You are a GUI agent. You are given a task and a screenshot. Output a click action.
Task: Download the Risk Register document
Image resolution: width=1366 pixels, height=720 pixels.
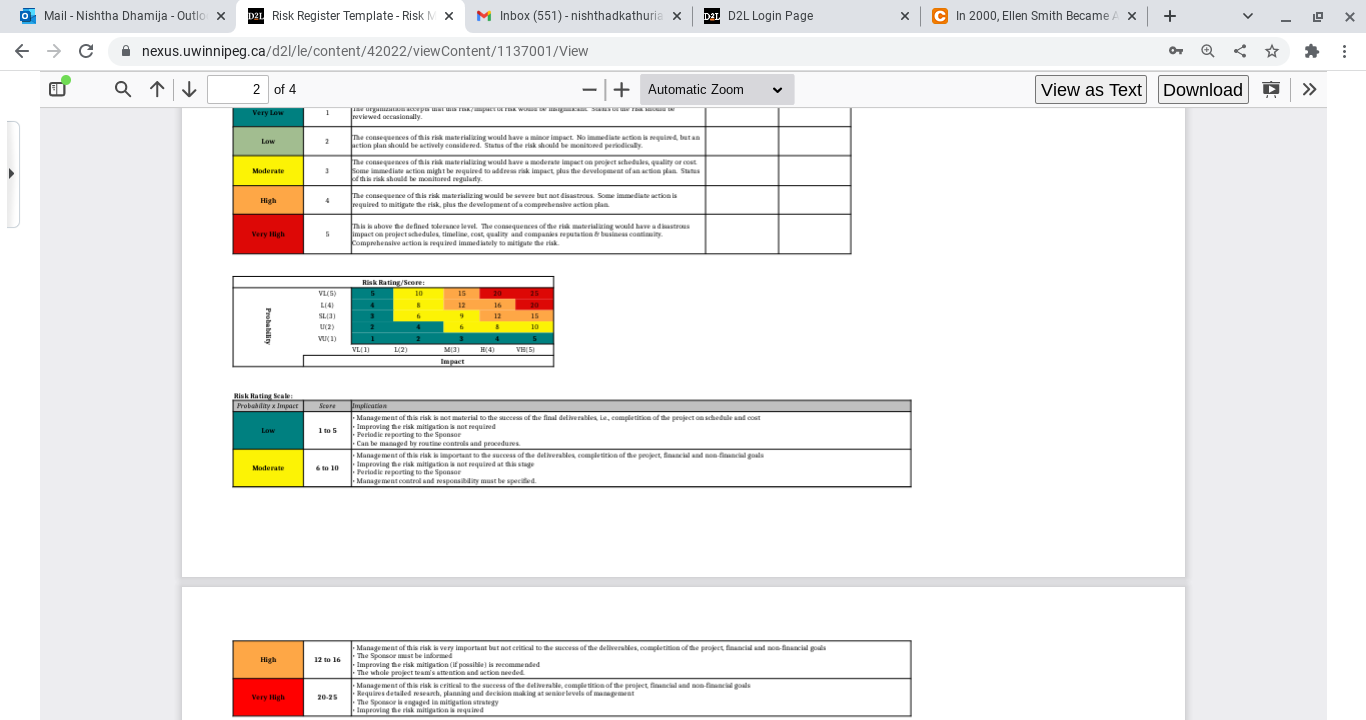pyautogui.click(x=1202, y=89)
